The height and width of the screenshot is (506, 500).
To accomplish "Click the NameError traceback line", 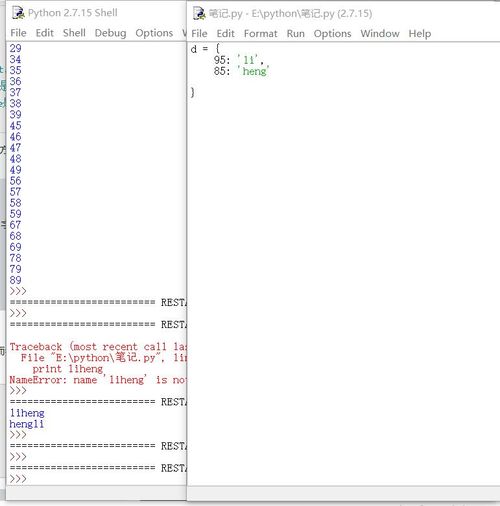I will (97, 380).
